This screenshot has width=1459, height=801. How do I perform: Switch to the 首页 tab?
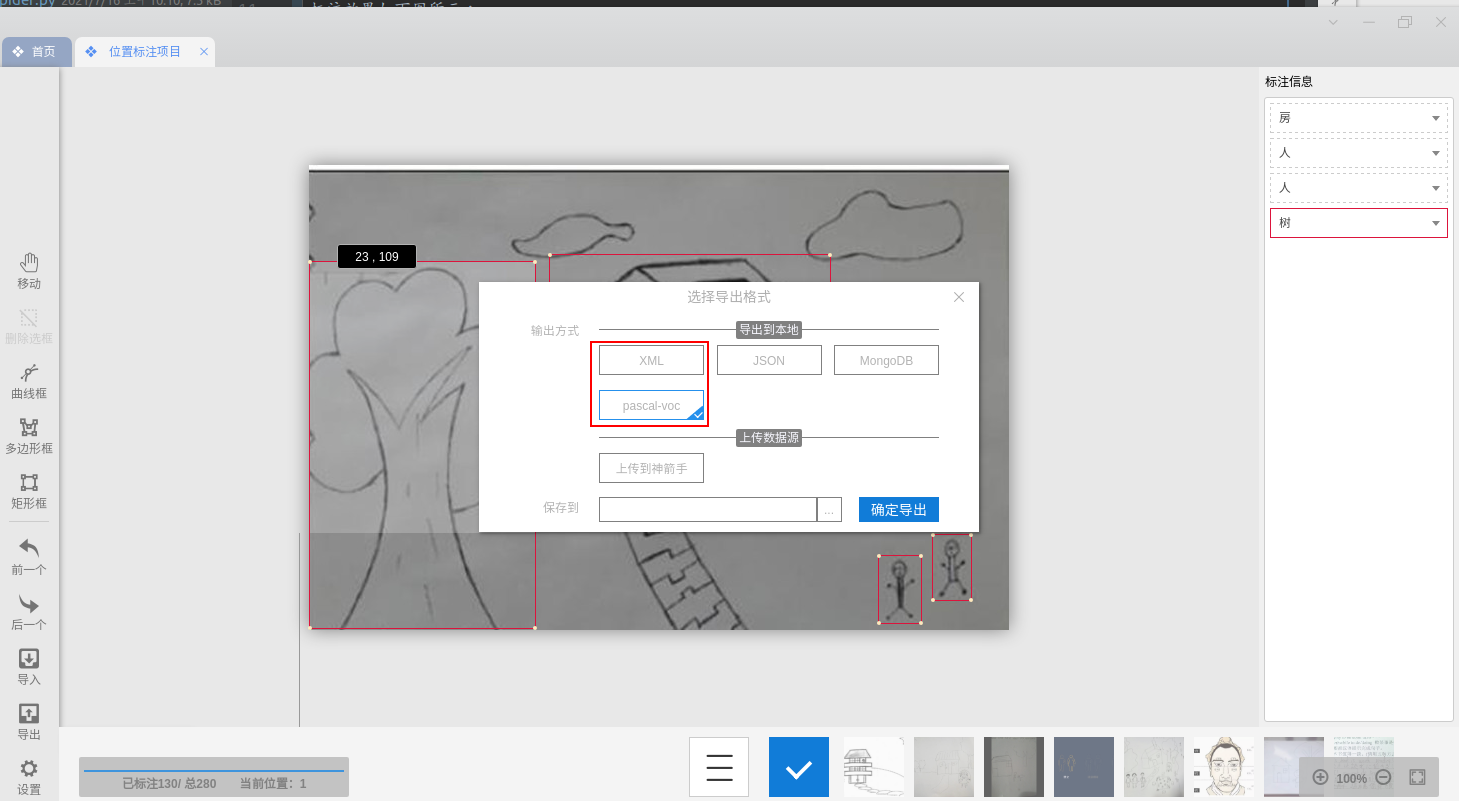(36, 52)
